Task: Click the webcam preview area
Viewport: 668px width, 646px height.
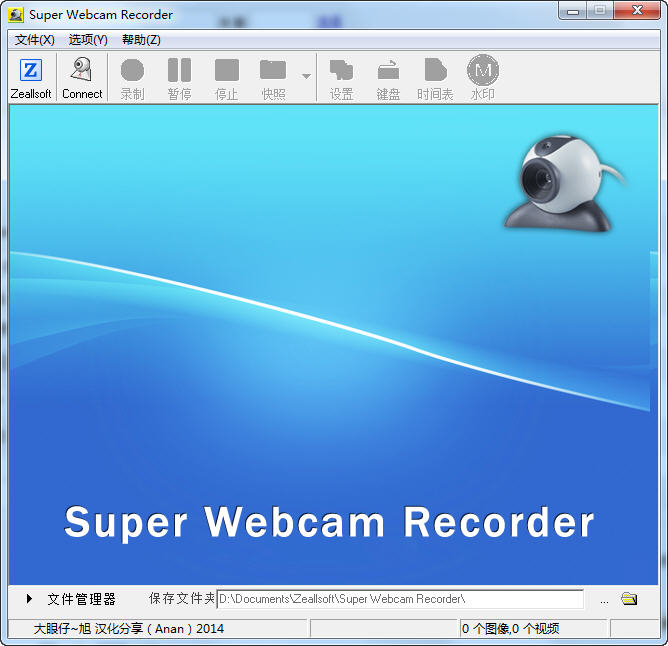Action: [x=334, y=344]
